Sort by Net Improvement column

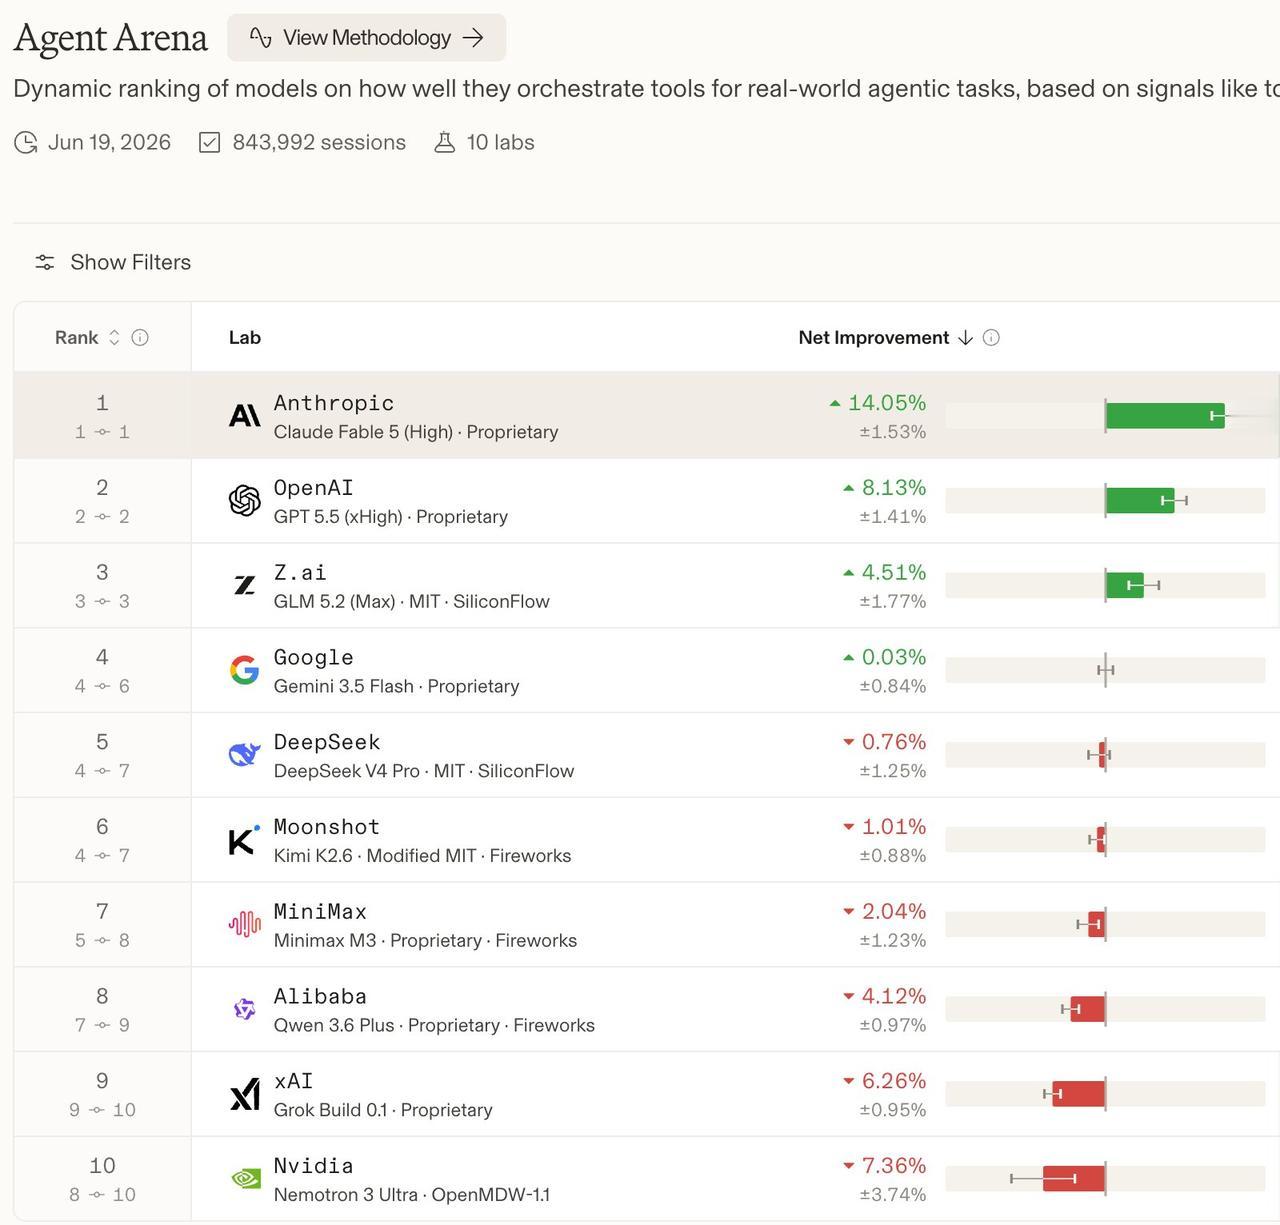pyautogui.click(x=886, y=338)
